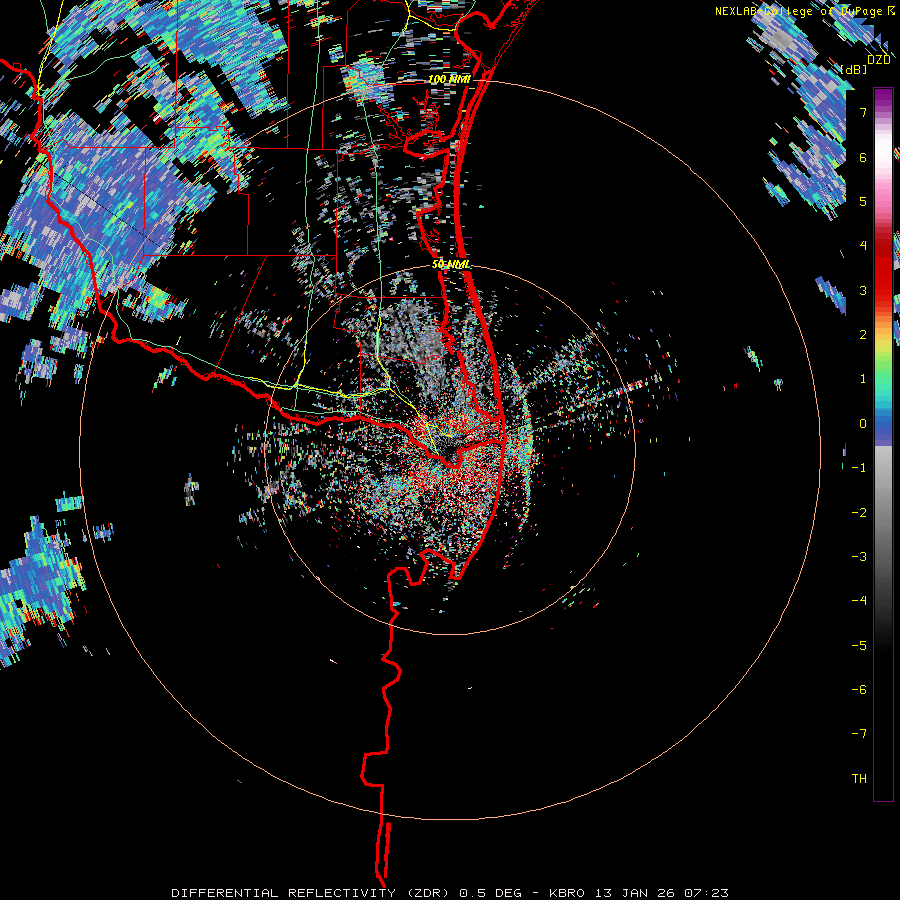The image size is (900, 900).
Task: Click the -4 value on the dB scale
Action: tap(859, 600)
